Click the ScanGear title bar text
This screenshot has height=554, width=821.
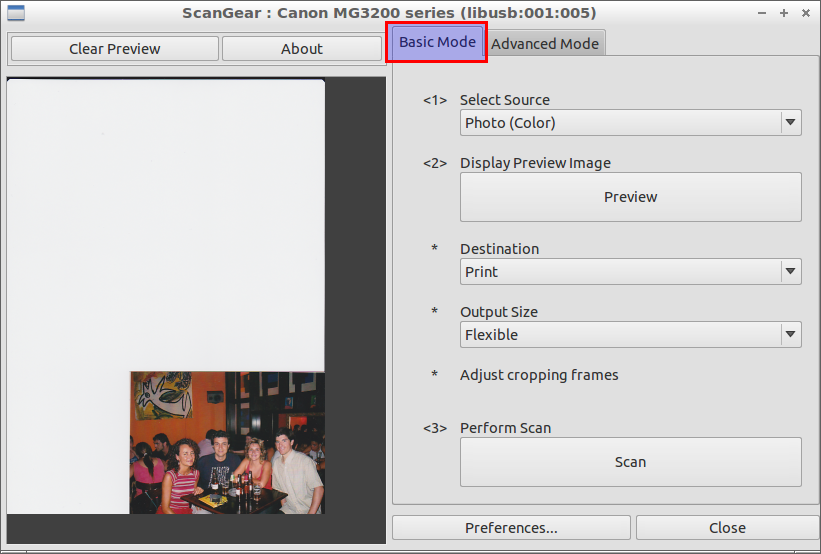[x=389, y=13]
